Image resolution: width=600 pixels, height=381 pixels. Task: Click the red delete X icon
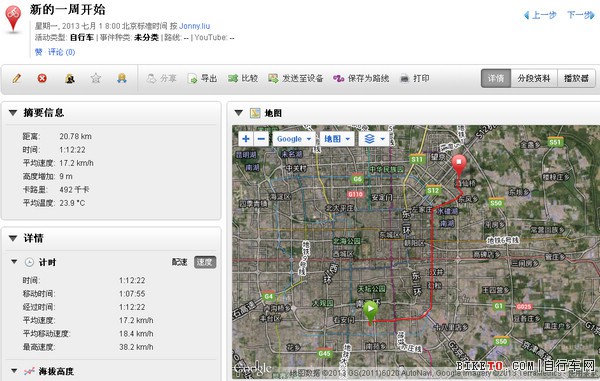tap(42, 78)
